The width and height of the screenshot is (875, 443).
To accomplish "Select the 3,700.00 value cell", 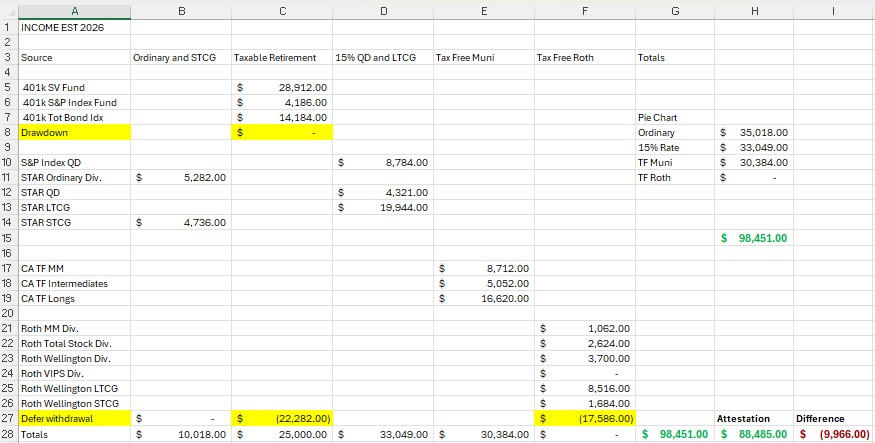I will coord(585,359).
